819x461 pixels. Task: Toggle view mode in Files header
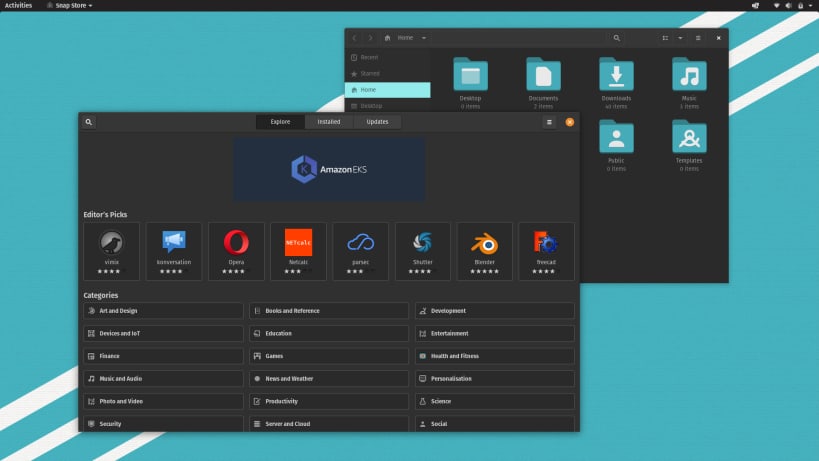tap(665, 38)
